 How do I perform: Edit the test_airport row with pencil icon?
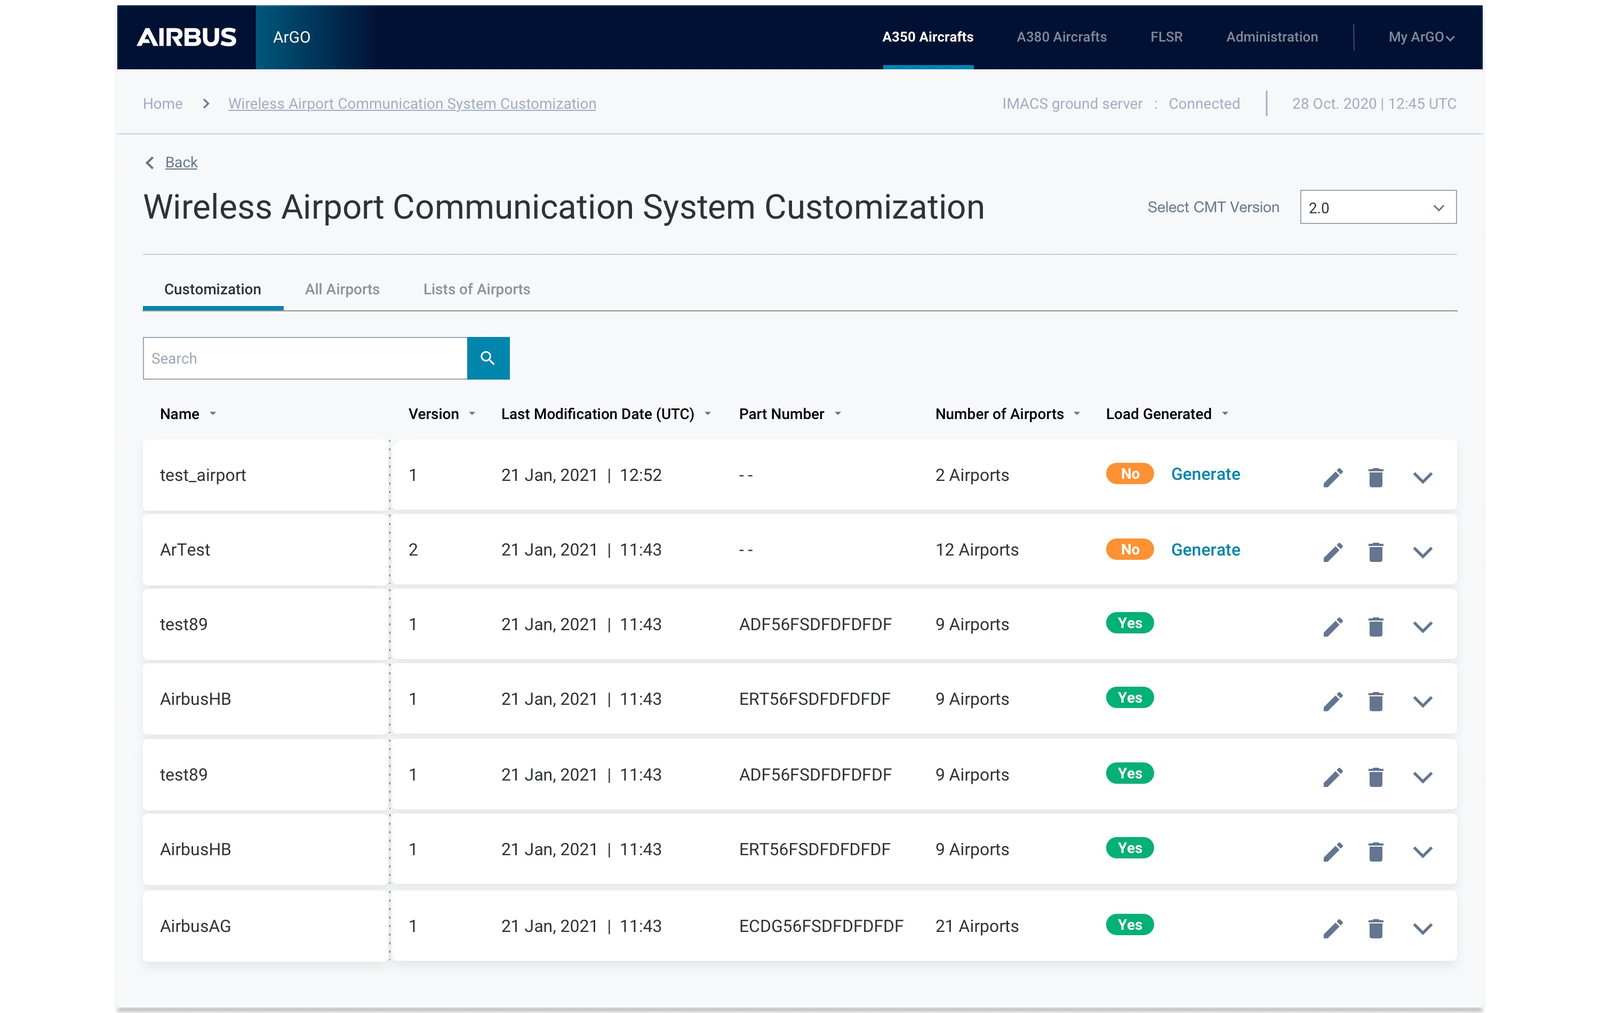(x=1332, y=477)
